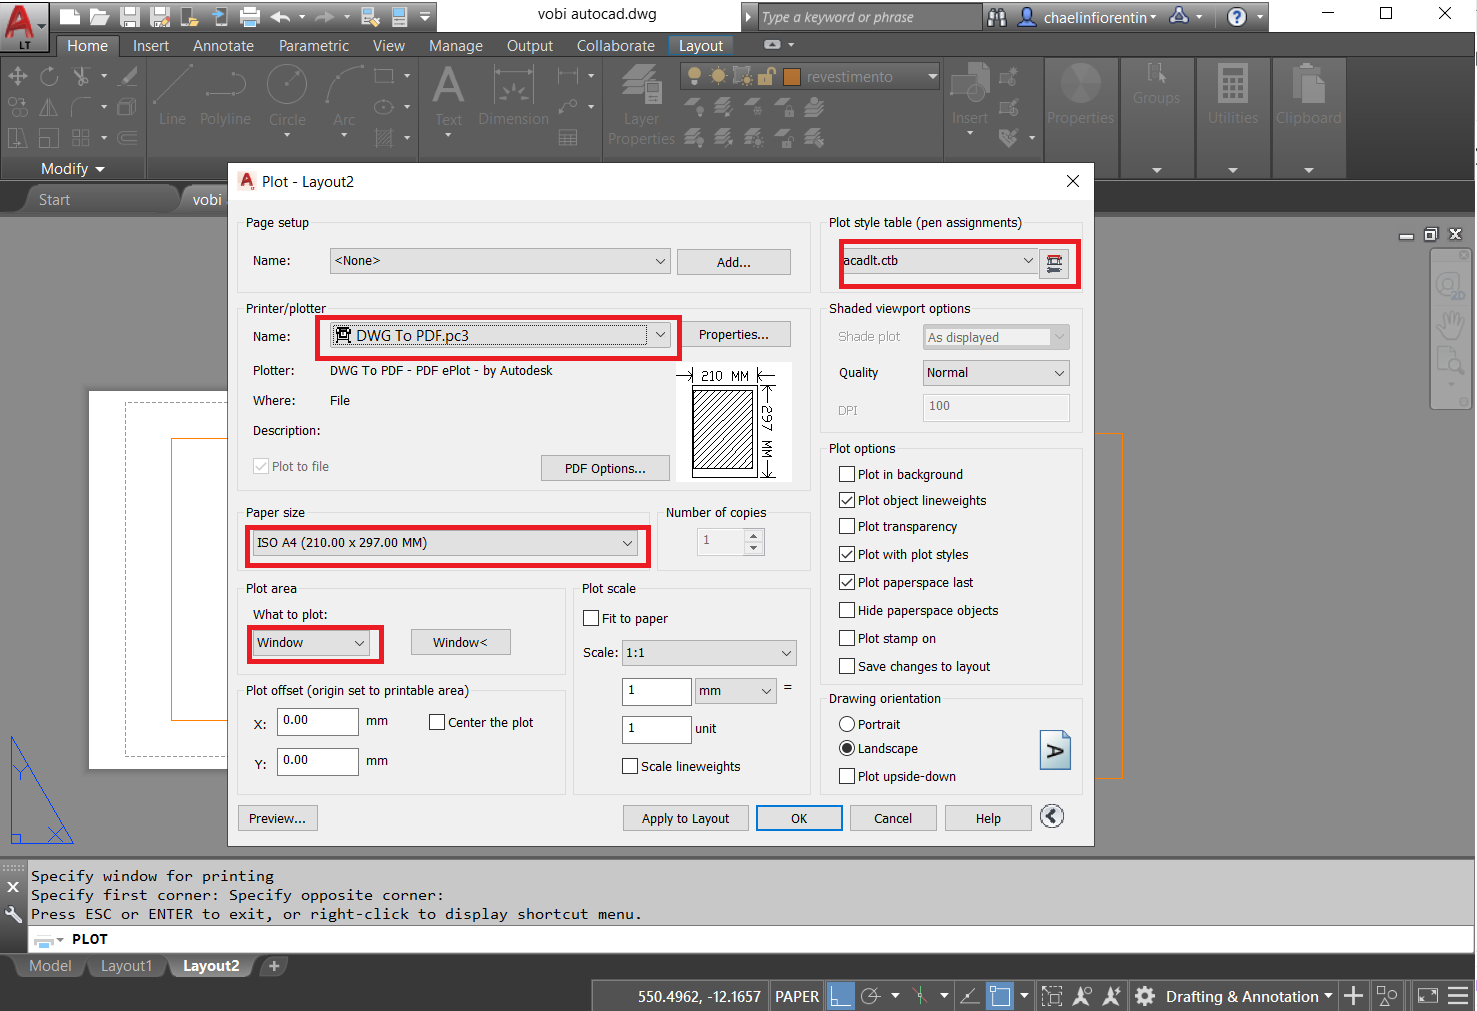The width and height of the screenshot is (1477, 1011).
Task: Click the Add... page setup button
Action: pyautogui.click(x=734, y=262)
